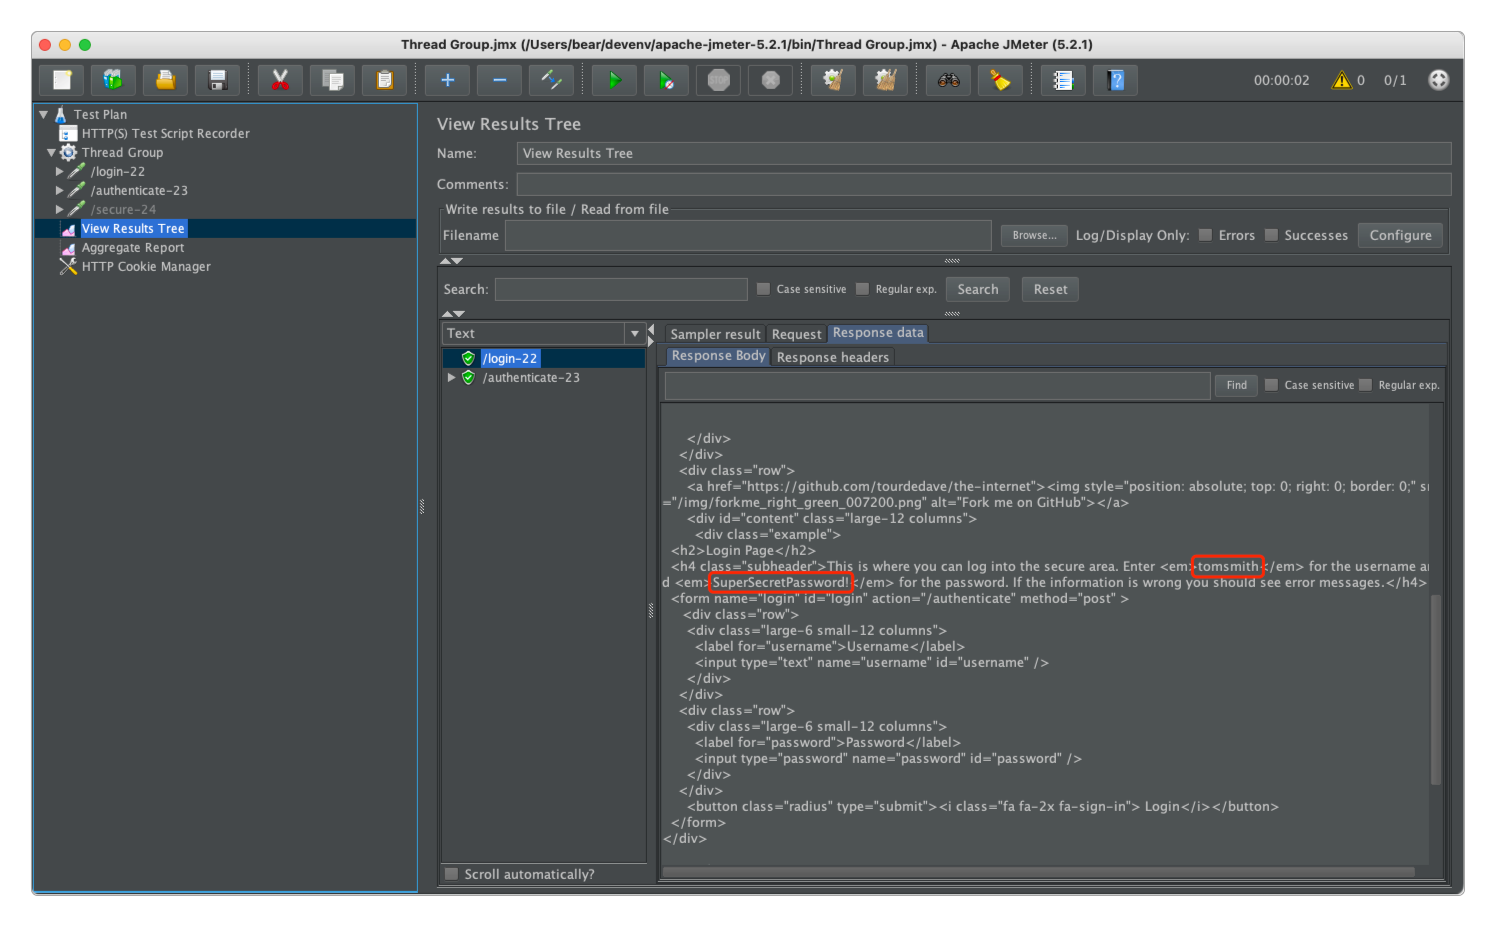The image size is (1495, 926).
Task: Collapse all tree nodes with minus icon
Action: pyautogui.click(x=499, y=80)
